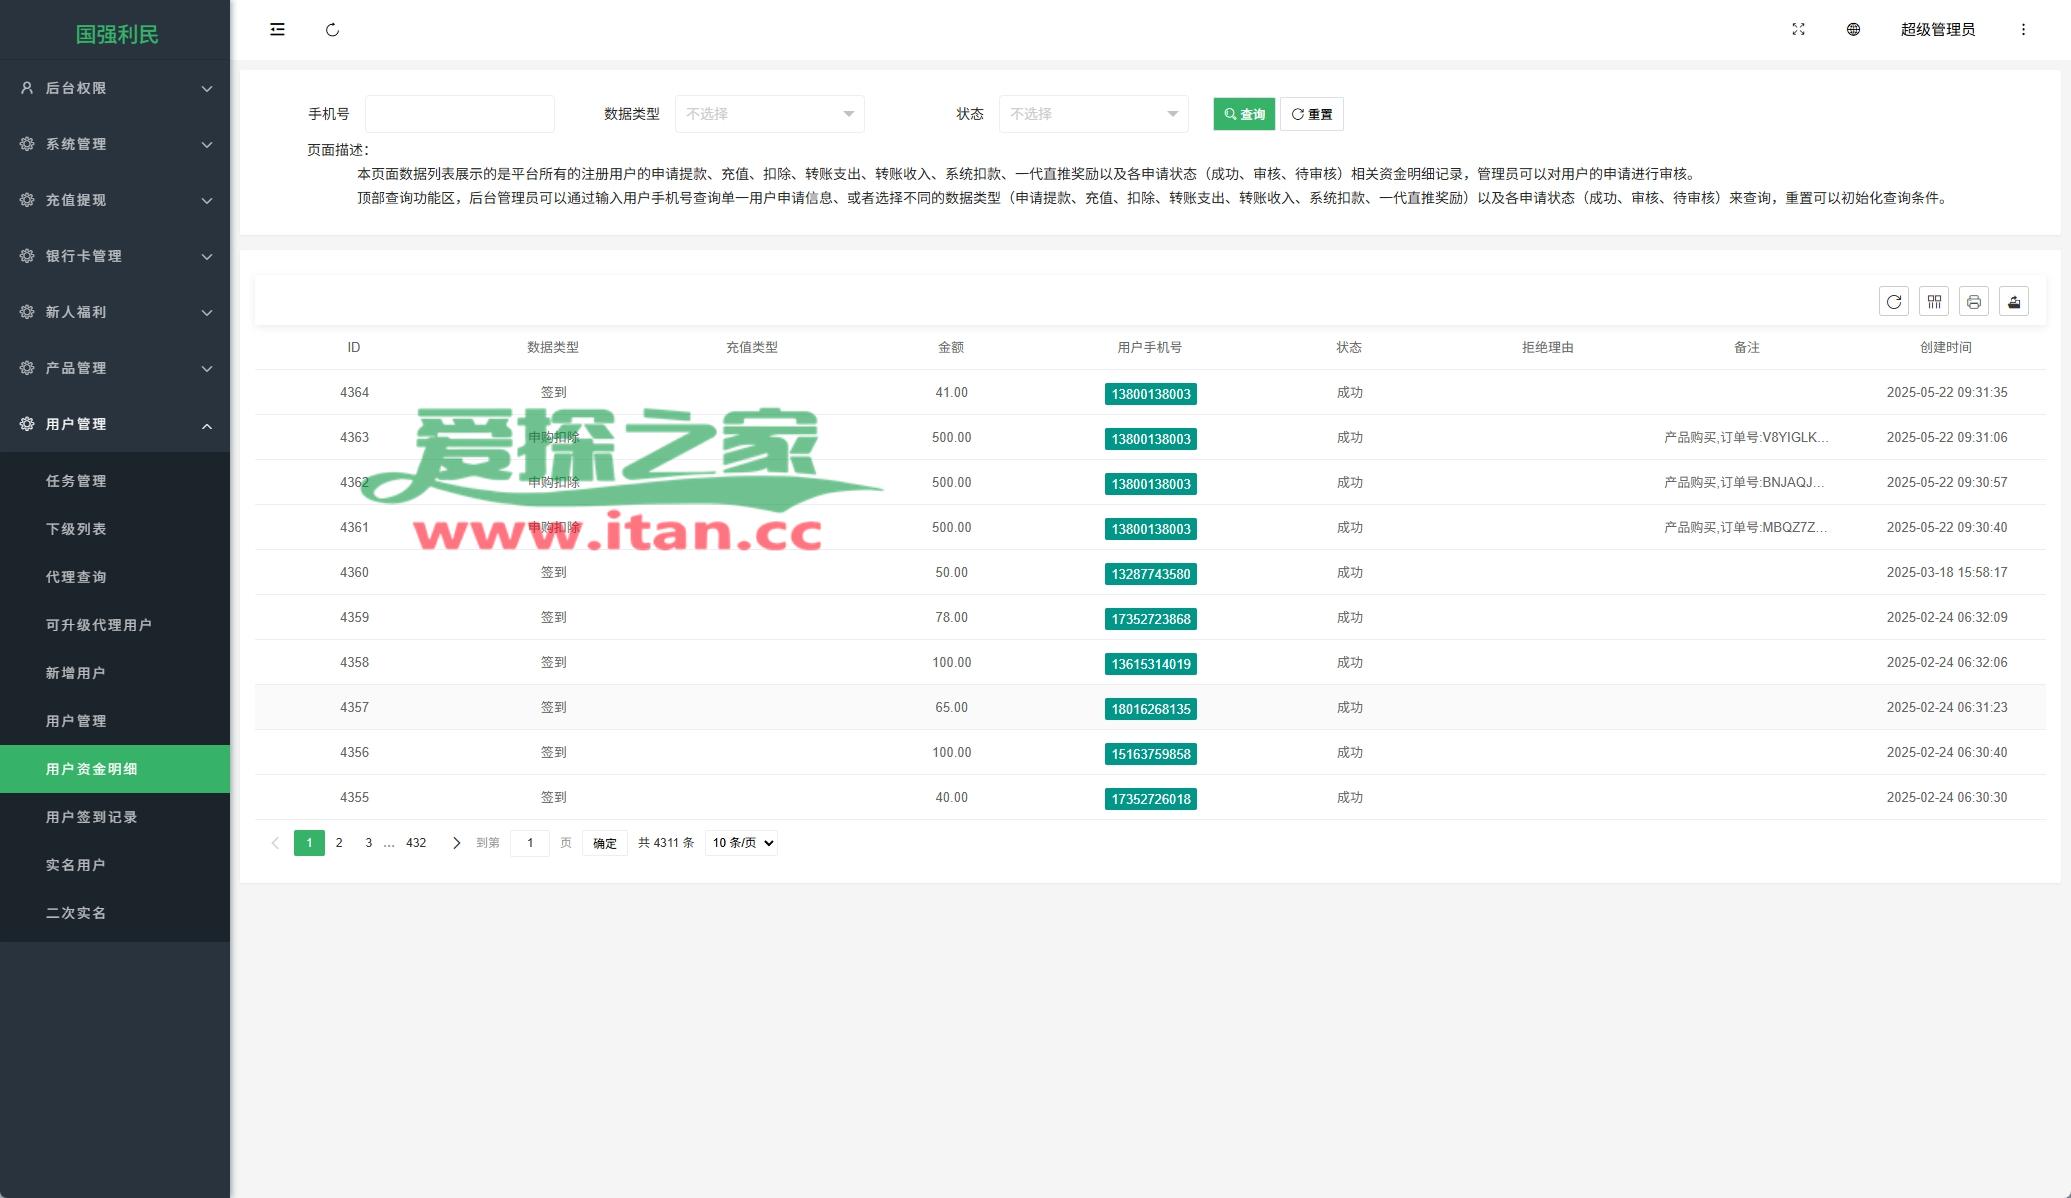Open the 数据类型 dropdown
2071x1198 pixels.
[769, 114]
